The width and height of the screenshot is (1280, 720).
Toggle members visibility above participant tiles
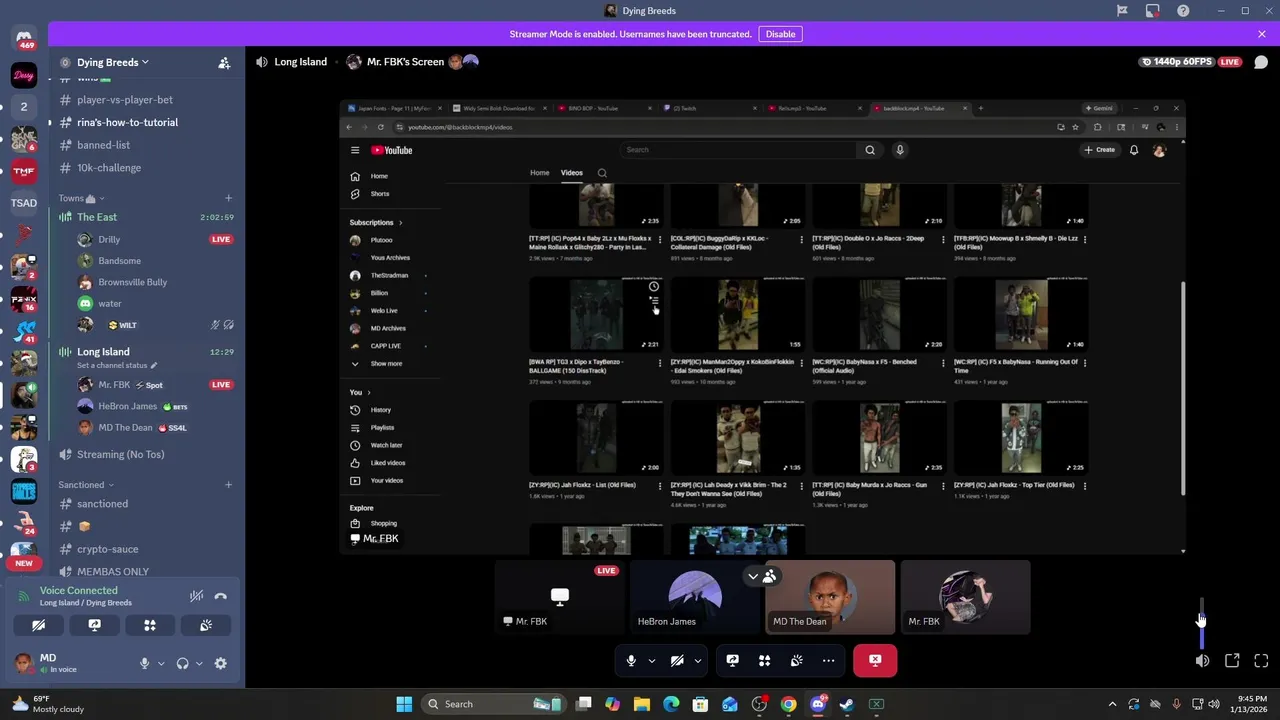762,577
